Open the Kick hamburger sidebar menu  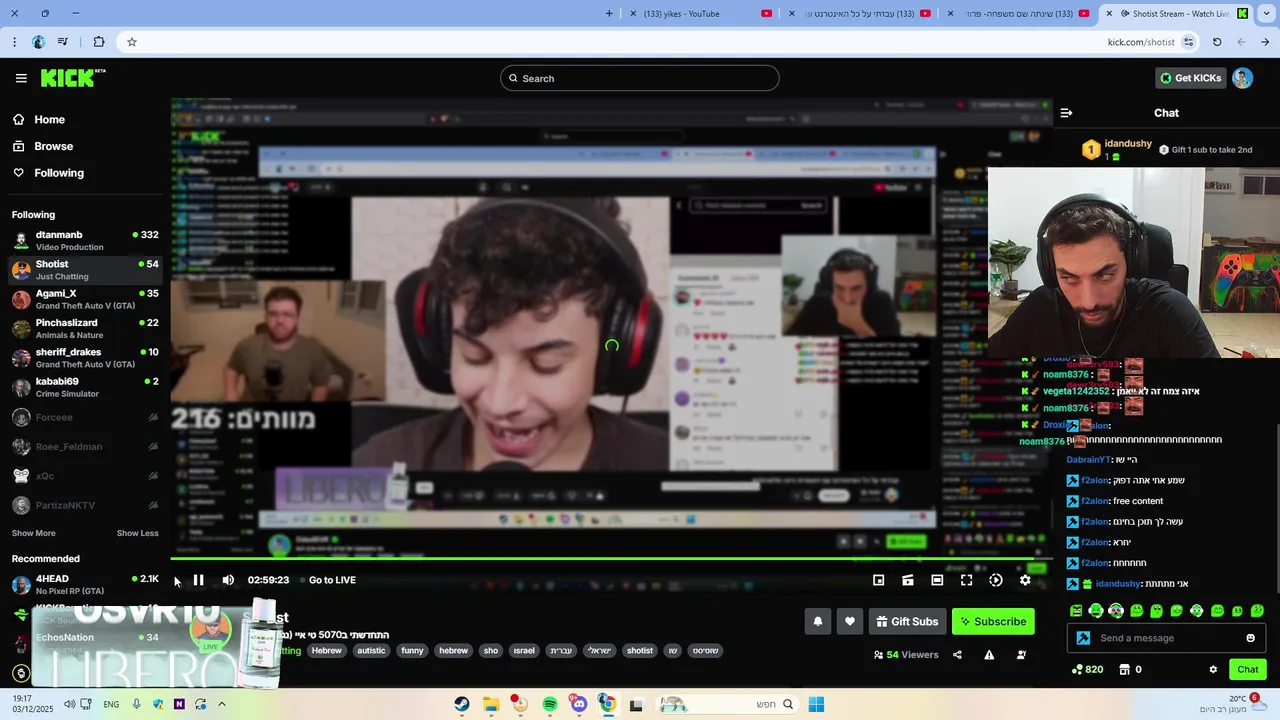(21, 78)
